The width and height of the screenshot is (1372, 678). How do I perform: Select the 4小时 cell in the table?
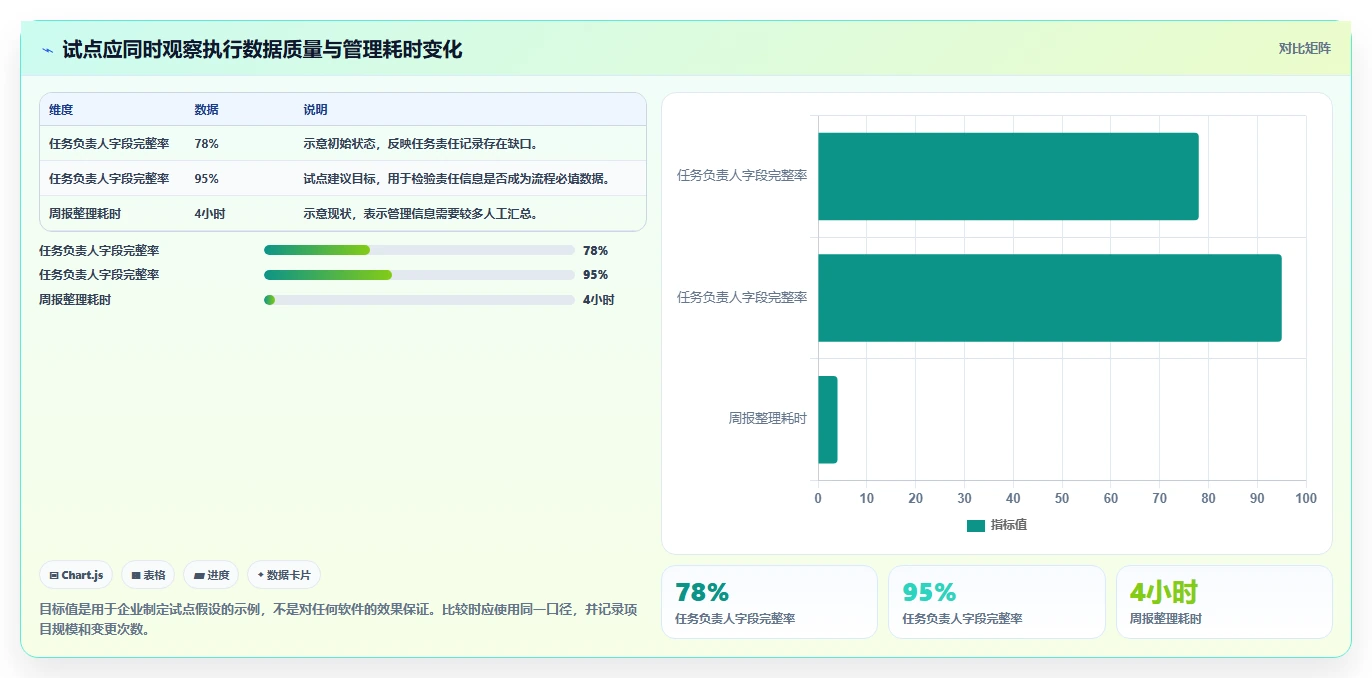pos(209,214)
